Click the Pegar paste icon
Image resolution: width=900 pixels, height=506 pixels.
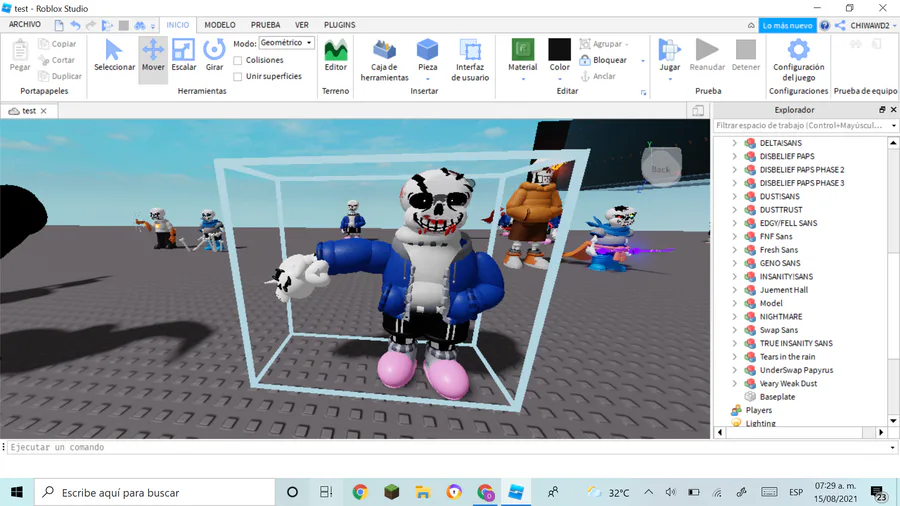click(x=20, y=50)
